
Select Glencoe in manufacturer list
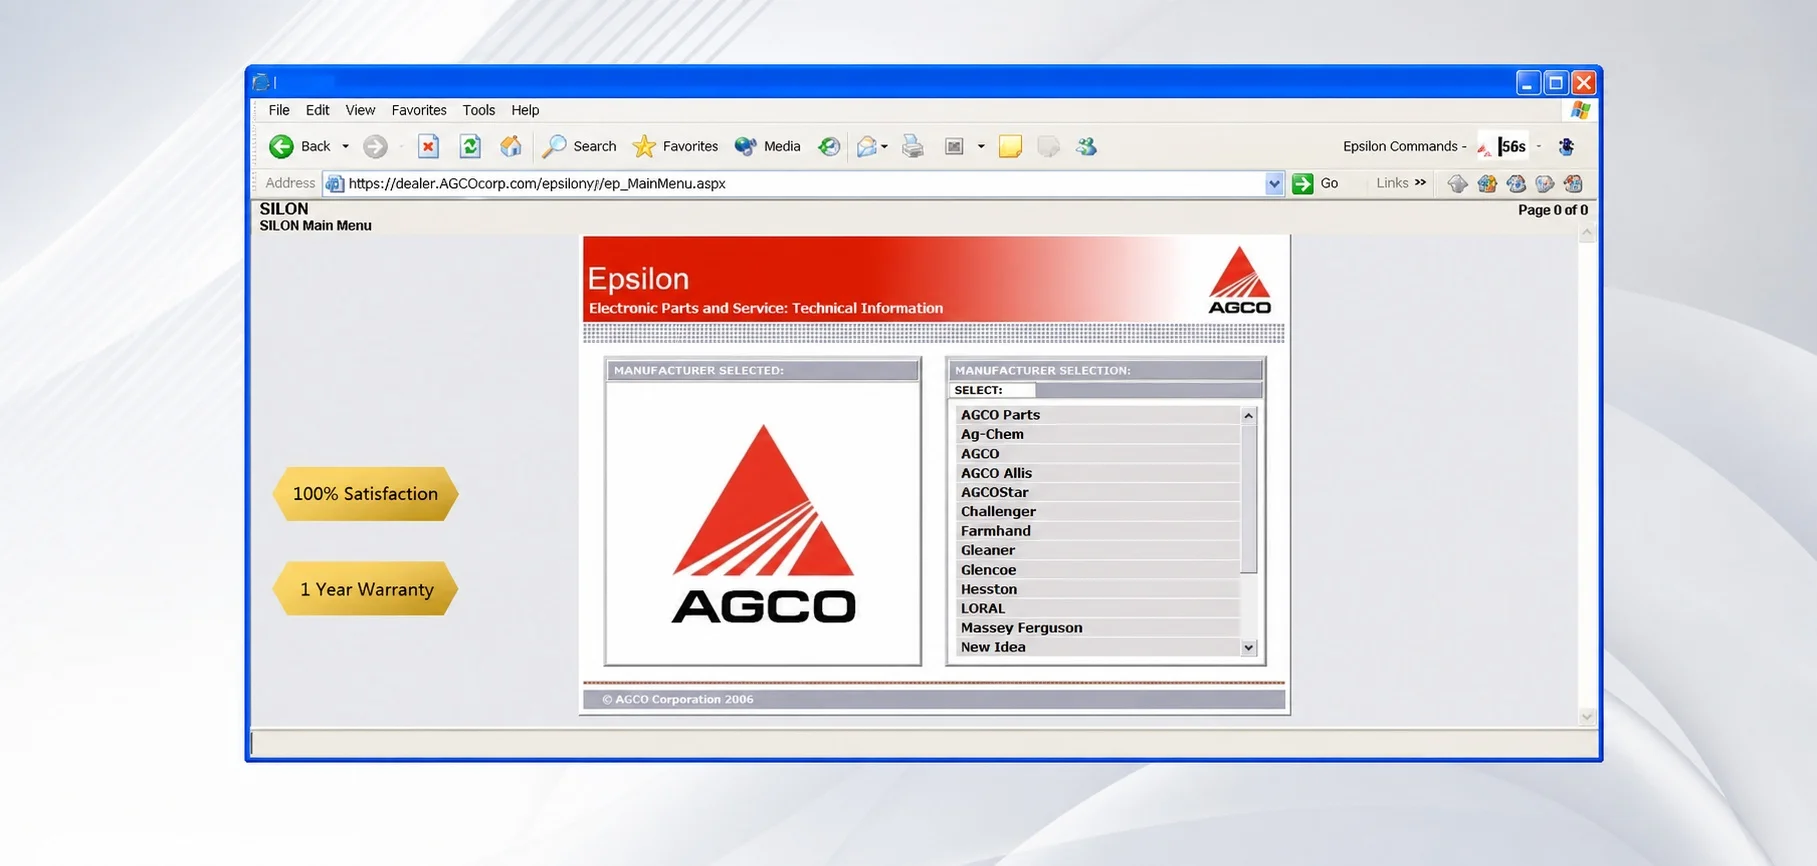(1097, 570)
